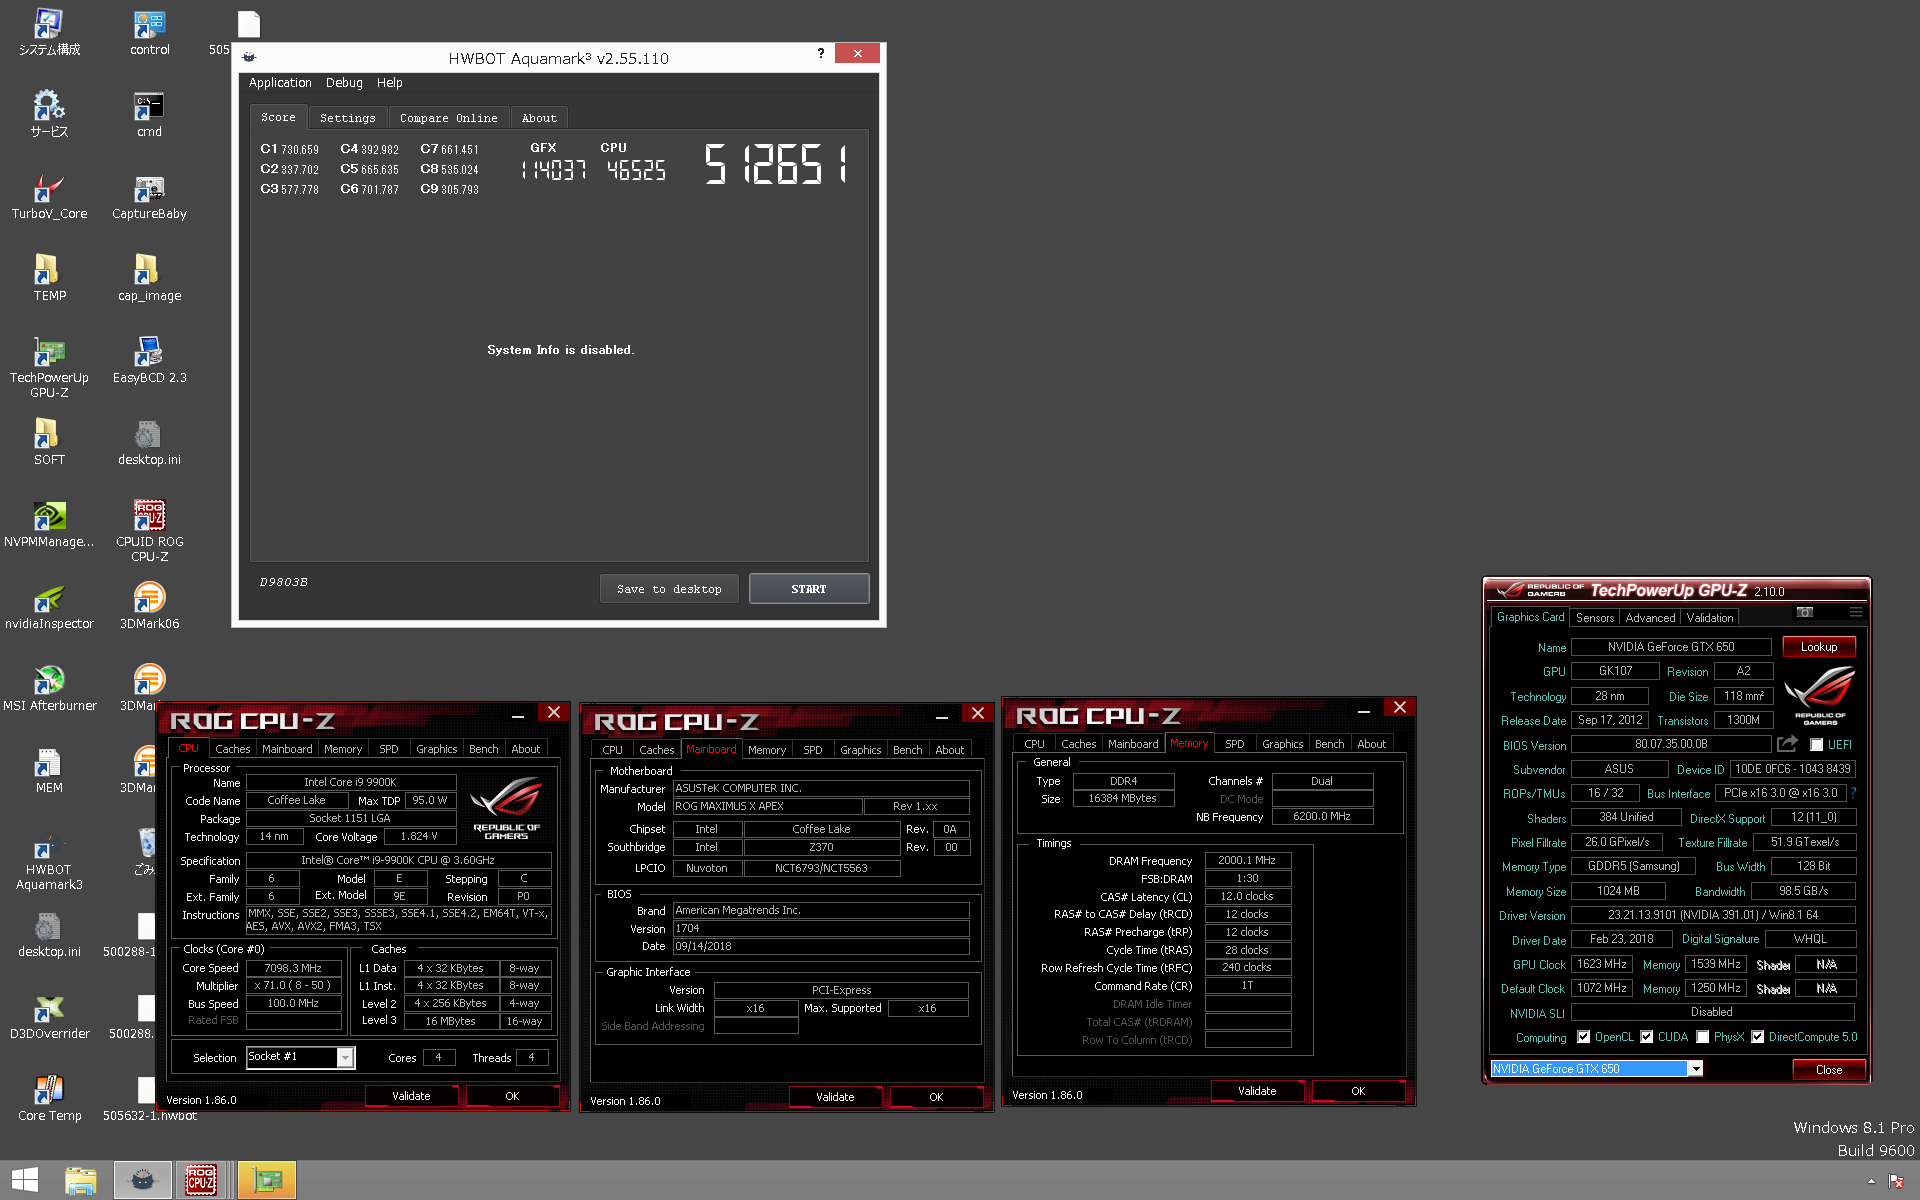Open the cmd desktop shortcut
Viewport: 1920px width, 1200px height.
click(149, 114)
